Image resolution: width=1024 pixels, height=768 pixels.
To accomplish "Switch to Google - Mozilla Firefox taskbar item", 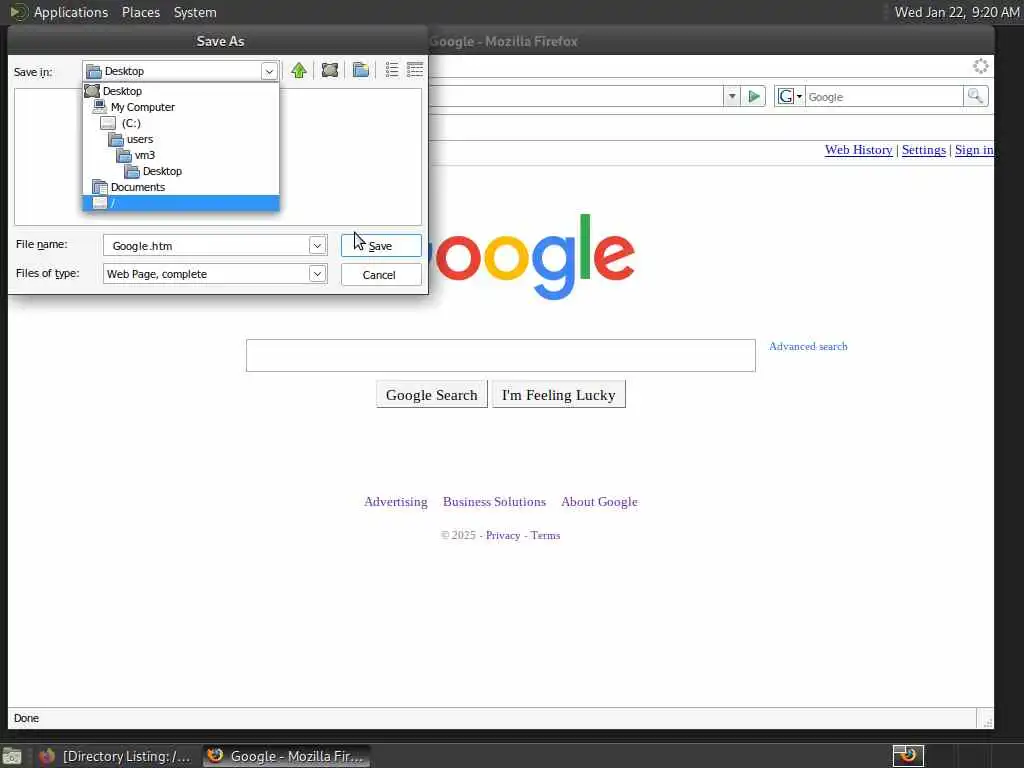I will point(286,756).
